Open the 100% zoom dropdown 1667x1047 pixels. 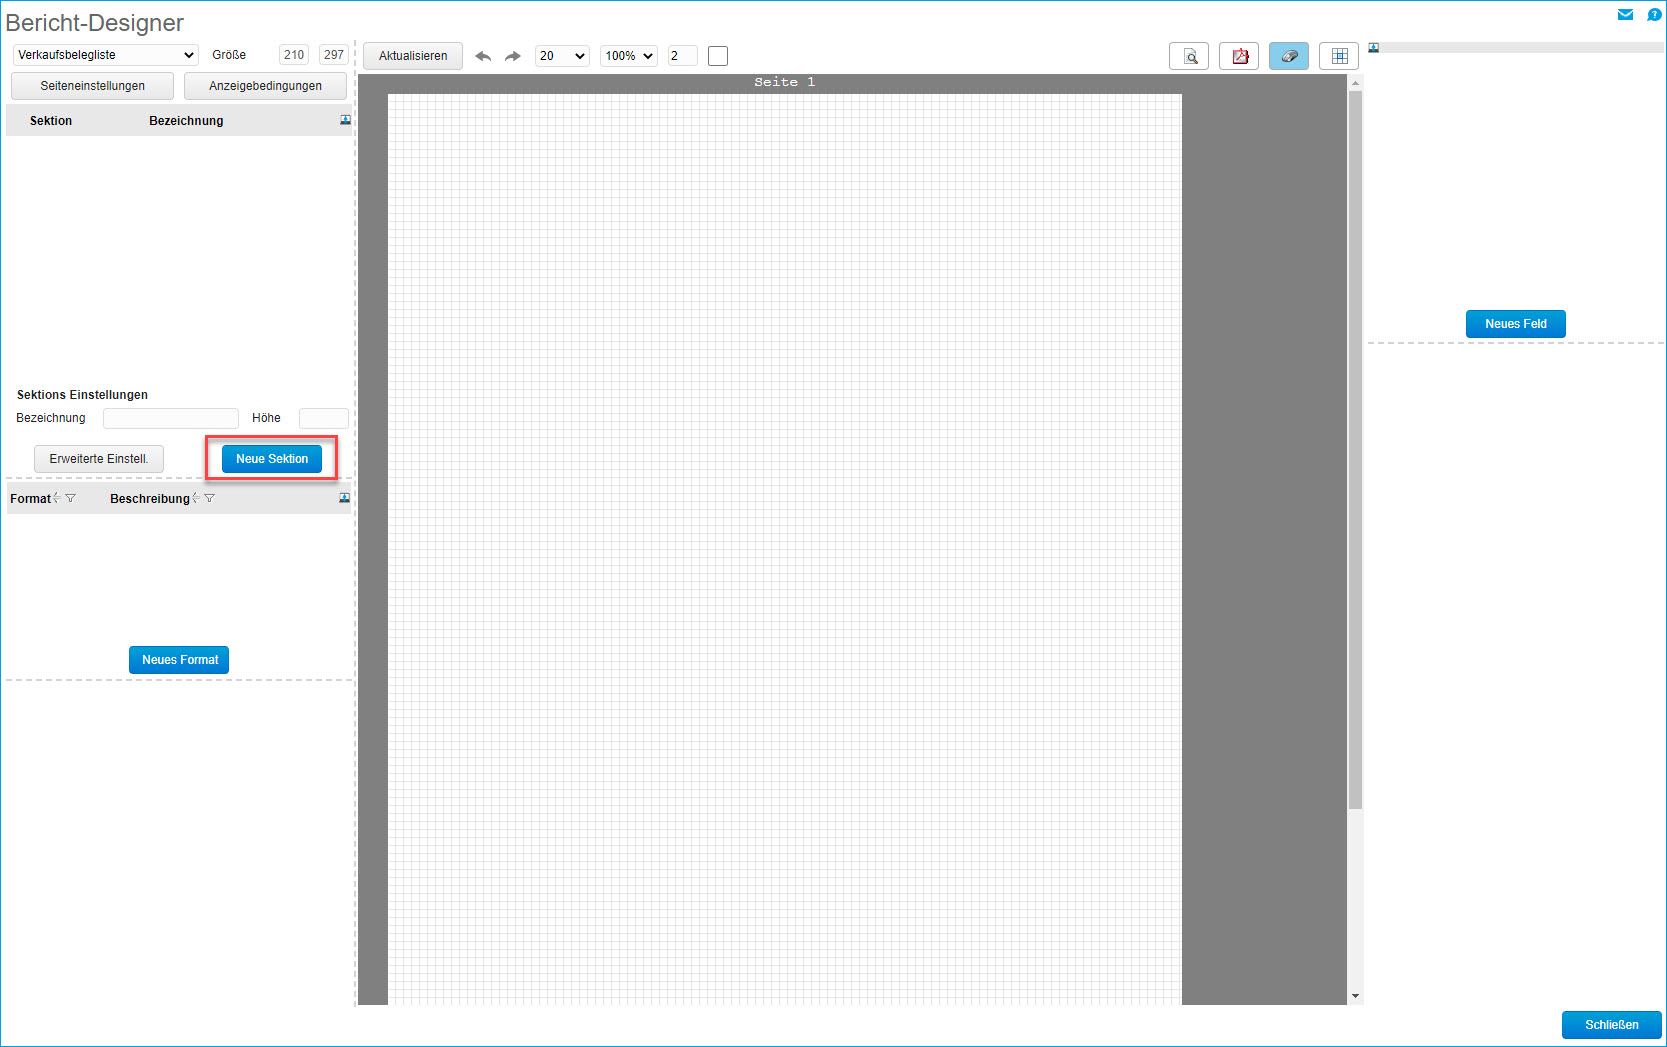[629, 56]
